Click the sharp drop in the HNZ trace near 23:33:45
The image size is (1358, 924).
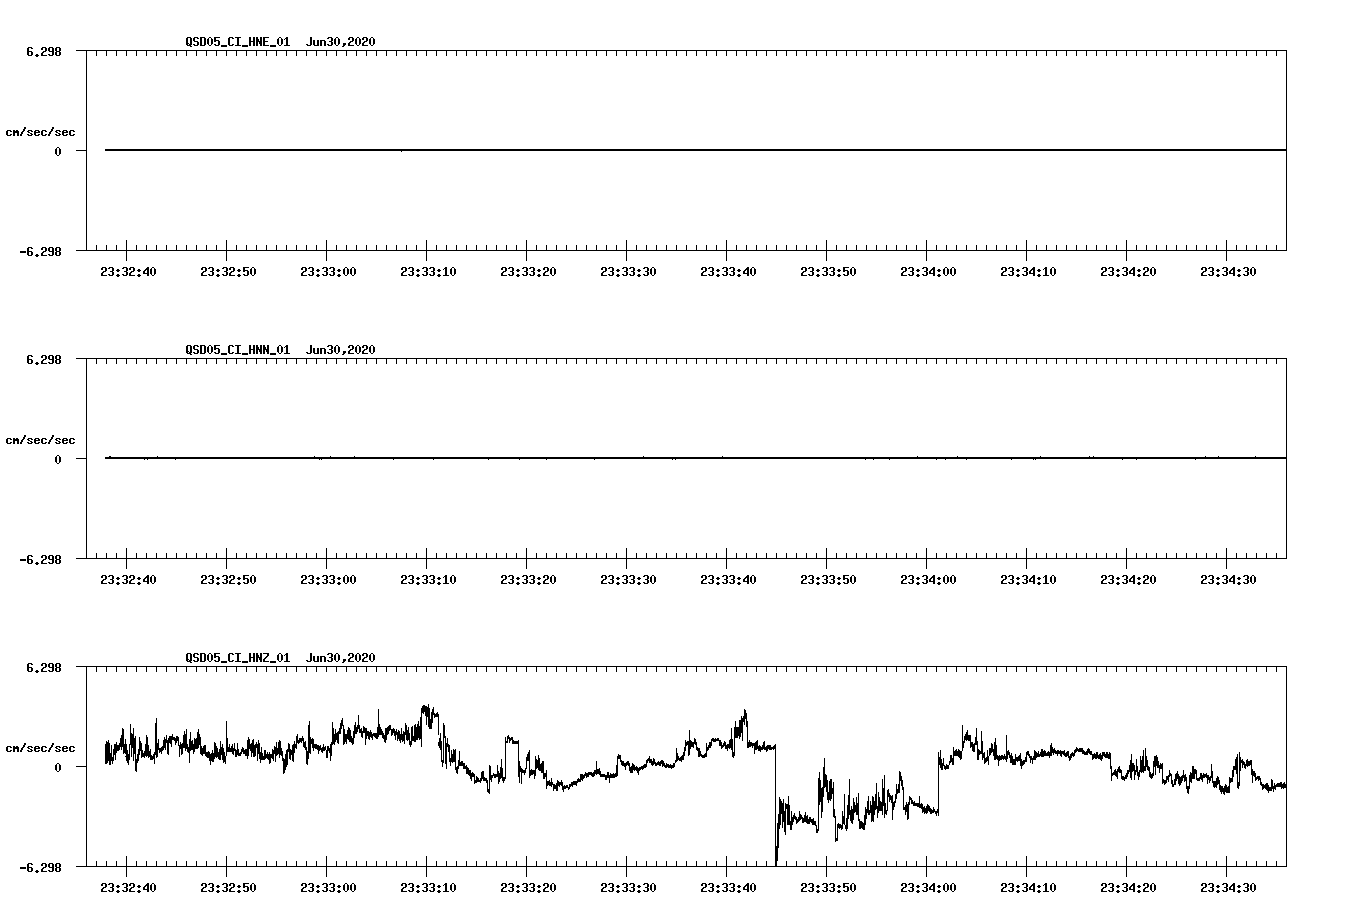[x=776, y=805]
